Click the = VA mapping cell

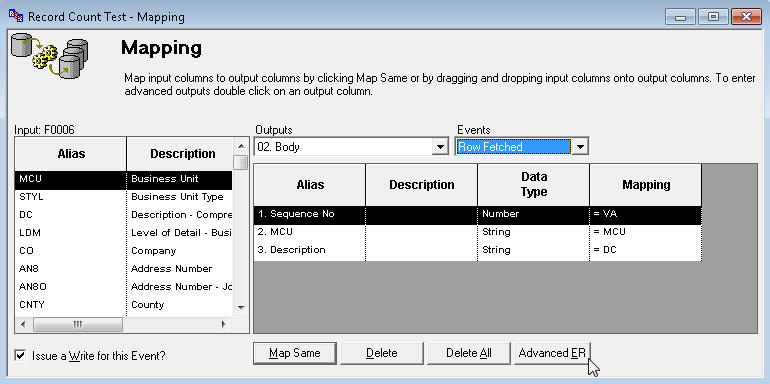tap(645, 215)
